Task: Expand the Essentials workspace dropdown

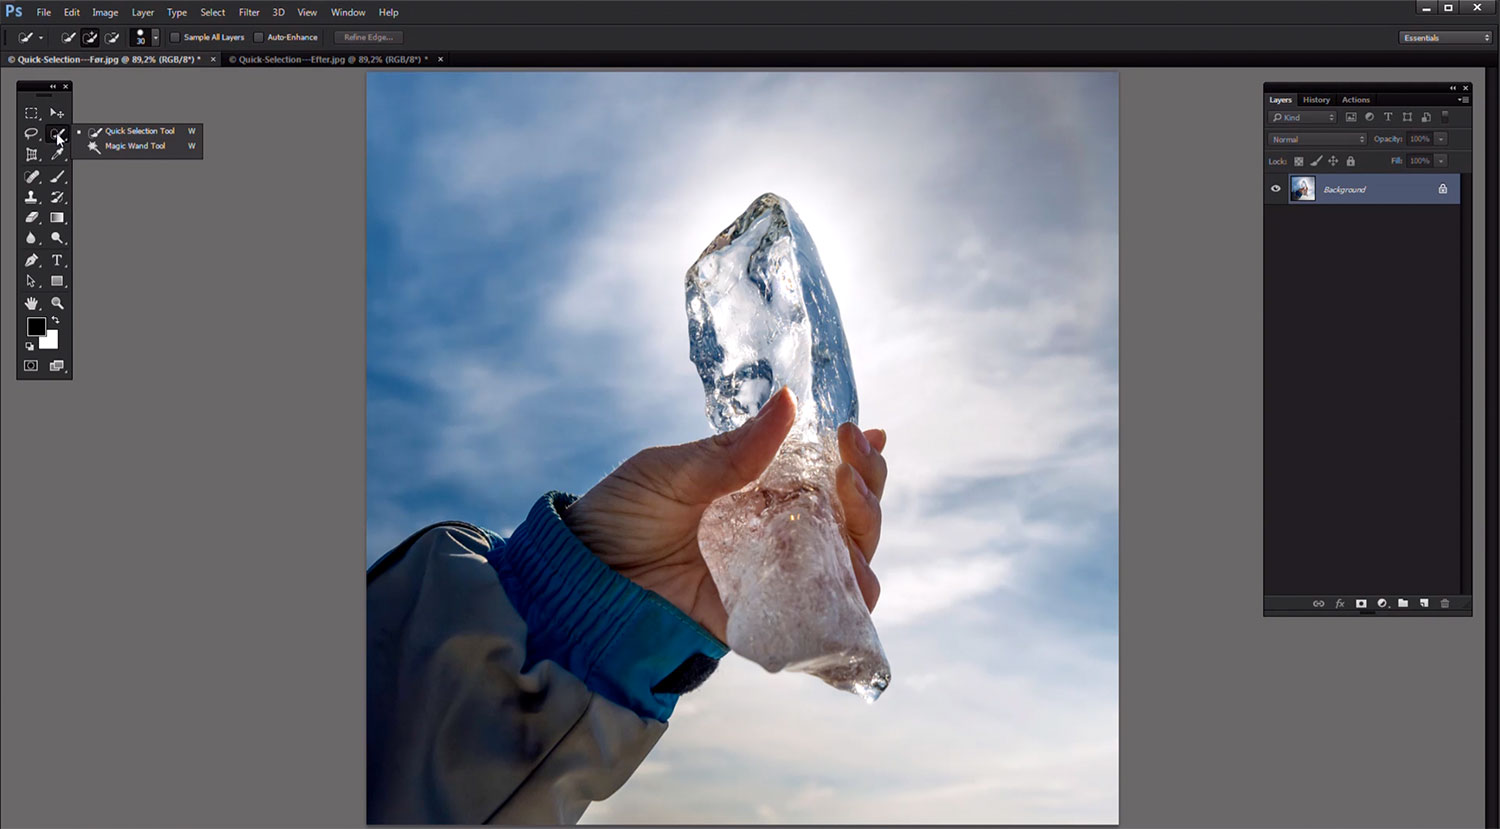Action: [1445, 37]
